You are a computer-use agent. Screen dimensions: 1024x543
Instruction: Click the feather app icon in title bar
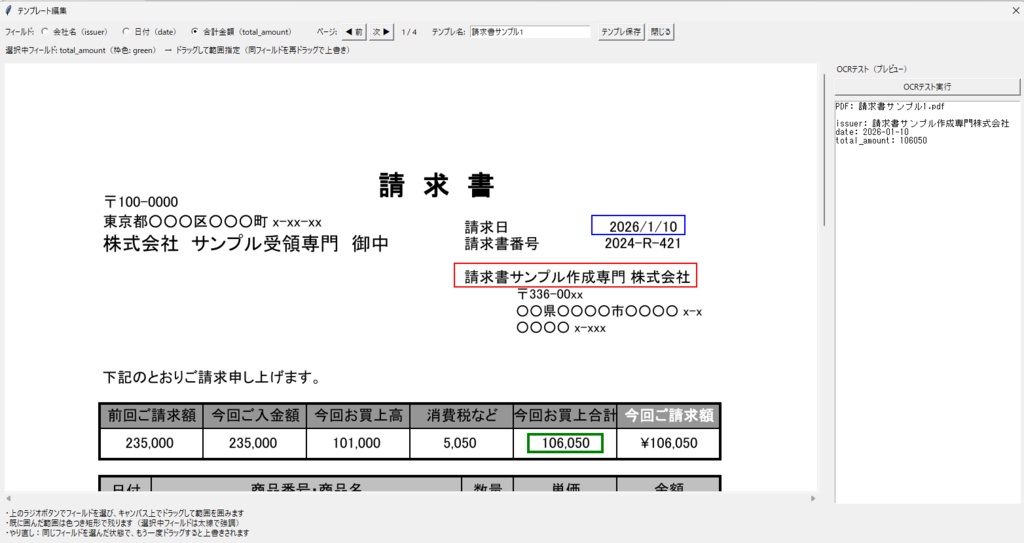point(8,10)
